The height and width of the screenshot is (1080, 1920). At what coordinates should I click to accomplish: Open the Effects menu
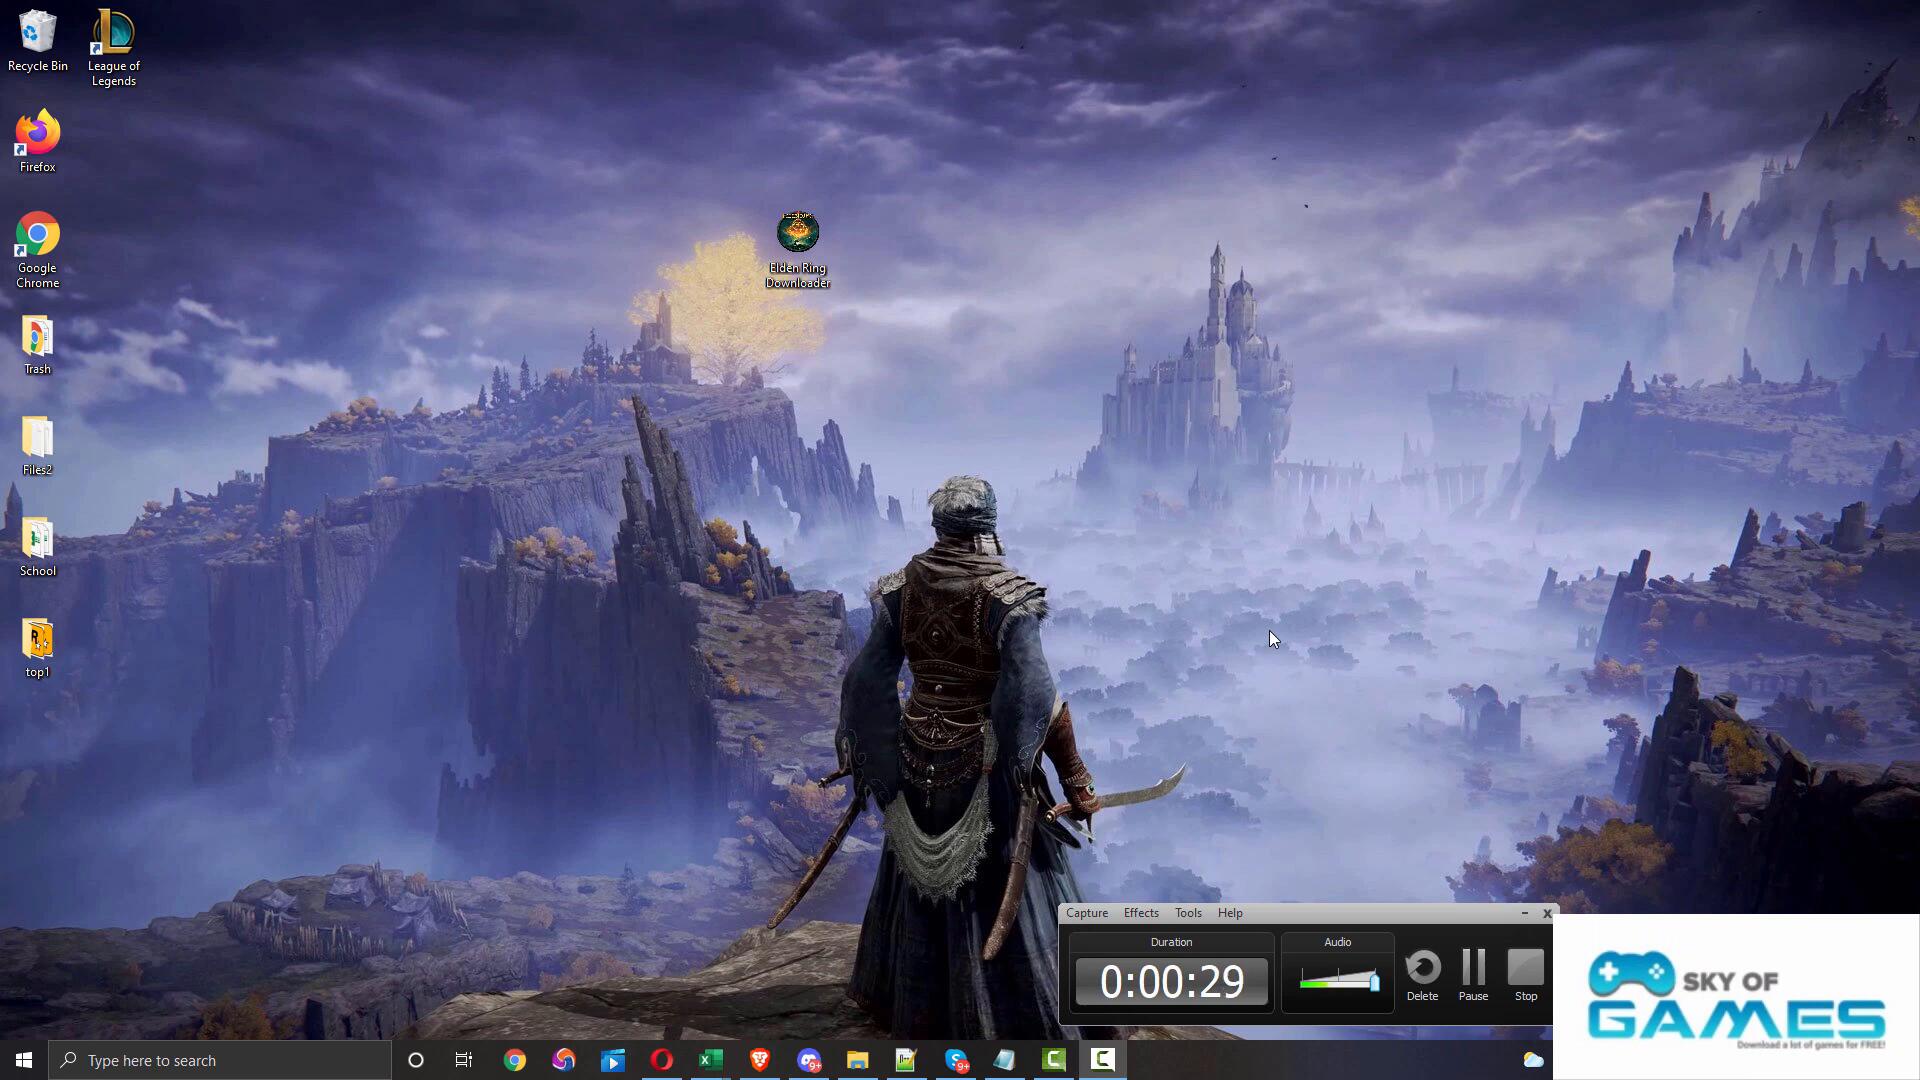click(1141, 913)
